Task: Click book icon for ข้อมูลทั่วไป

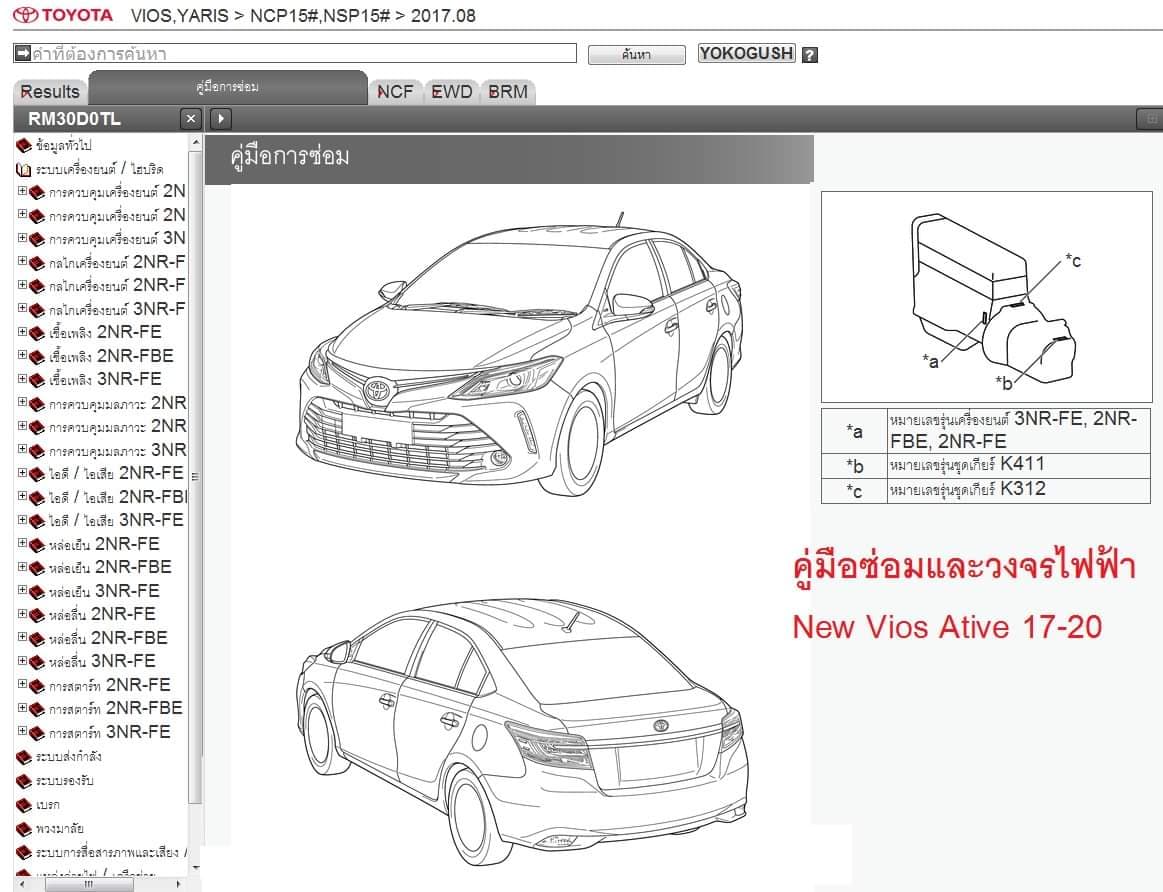Action: click(x=24, y=146)
